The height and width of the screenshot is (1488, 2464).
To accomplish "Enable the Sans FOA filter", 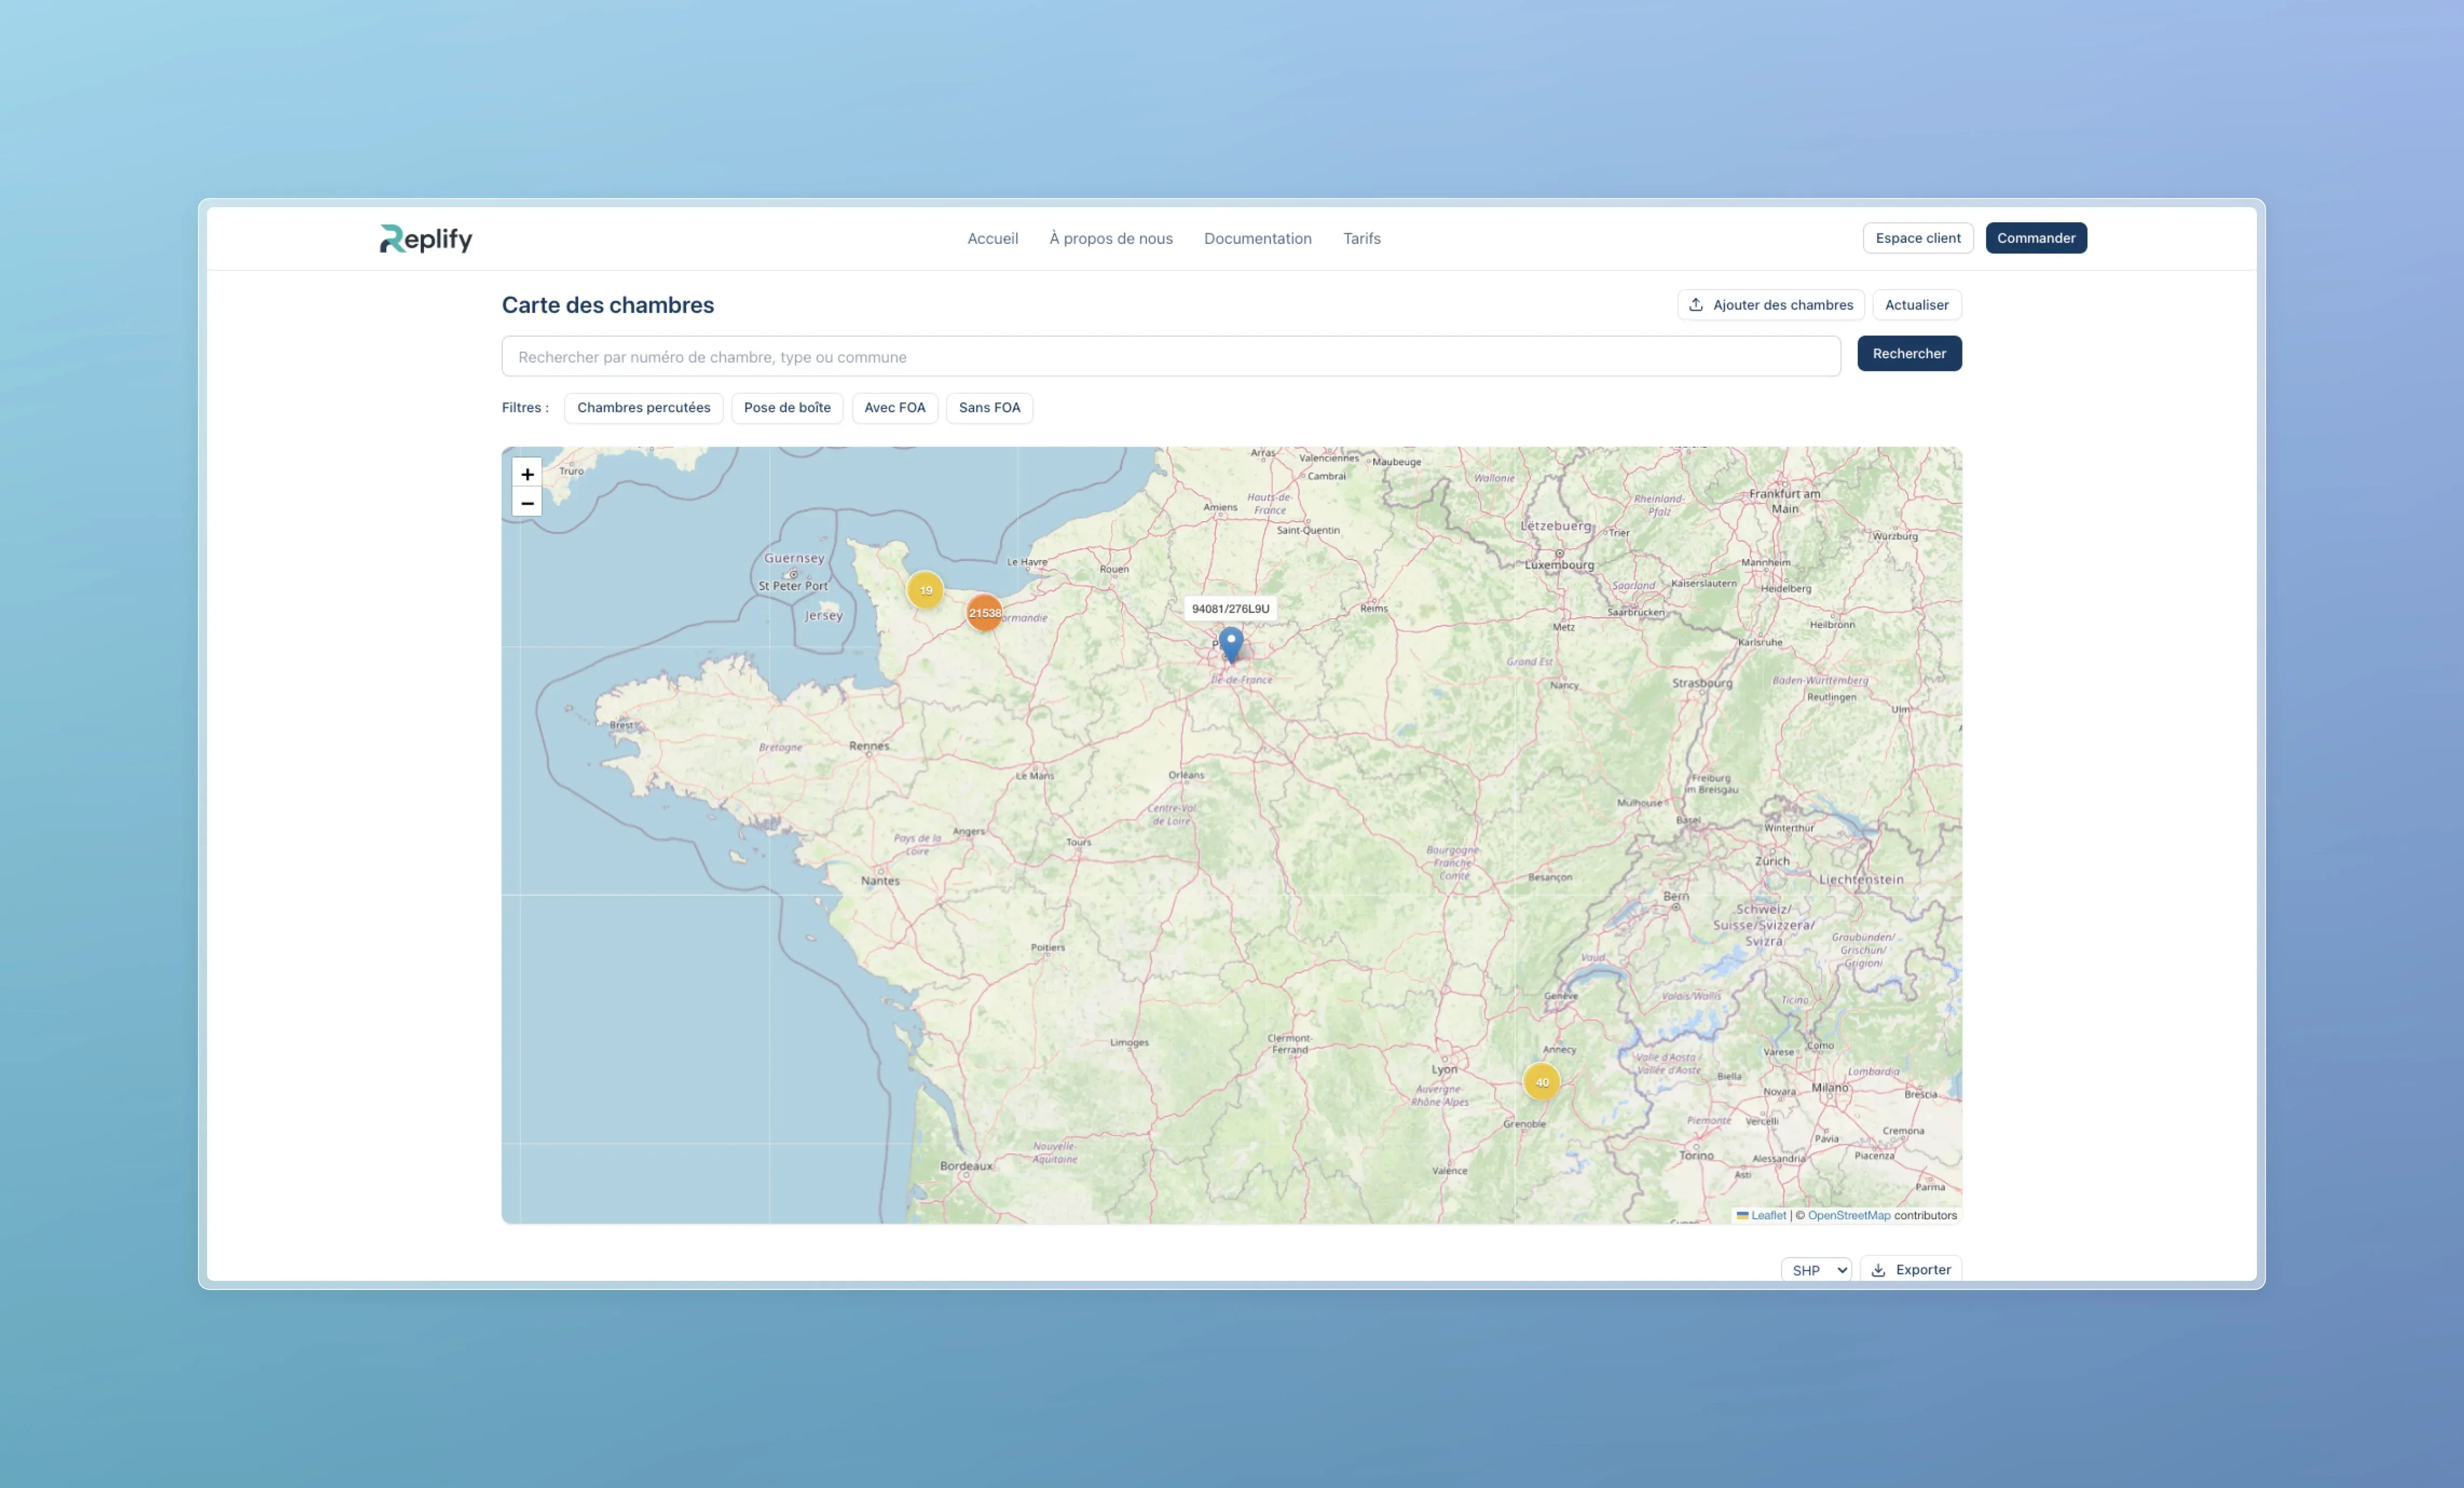I will pyautogui.click(x=989, y=408).
